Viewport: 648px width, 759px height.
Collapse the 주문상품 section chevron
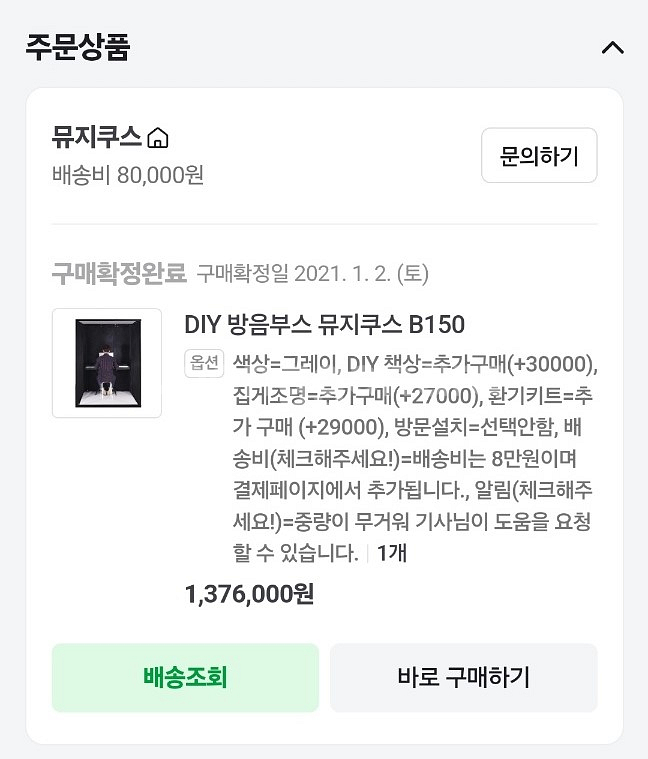(x=612, y=47)
